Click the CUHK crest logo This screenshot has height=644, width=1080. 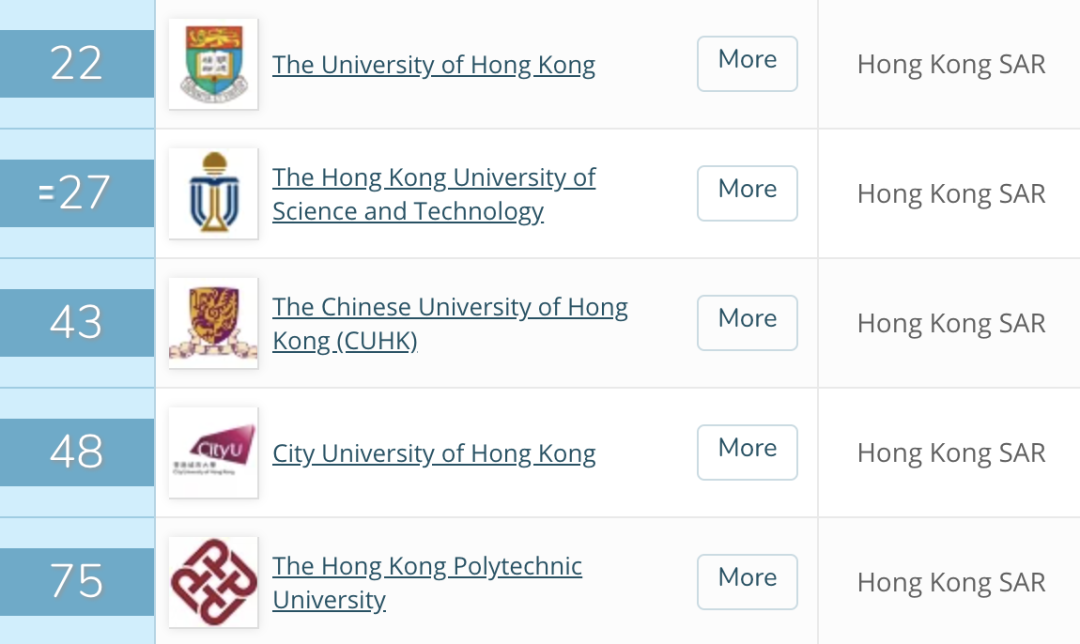point(214,323)
